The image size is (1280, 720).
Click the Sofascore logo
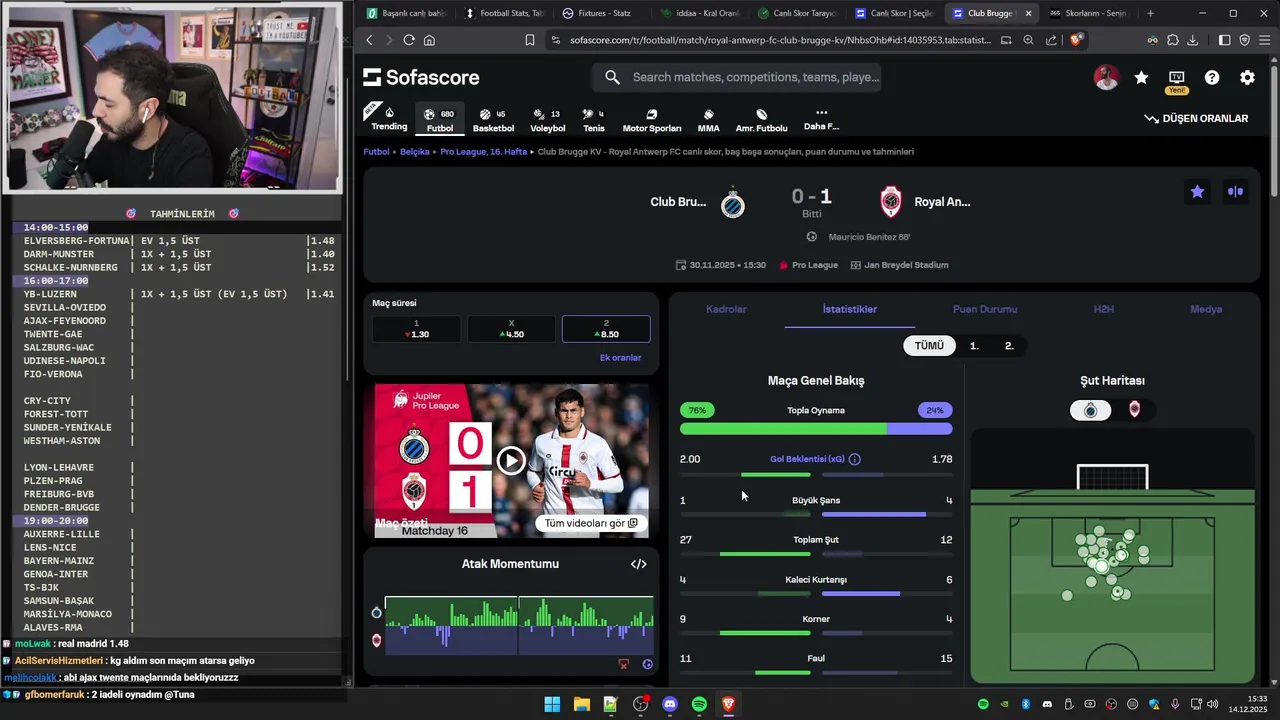click(421, 77)
